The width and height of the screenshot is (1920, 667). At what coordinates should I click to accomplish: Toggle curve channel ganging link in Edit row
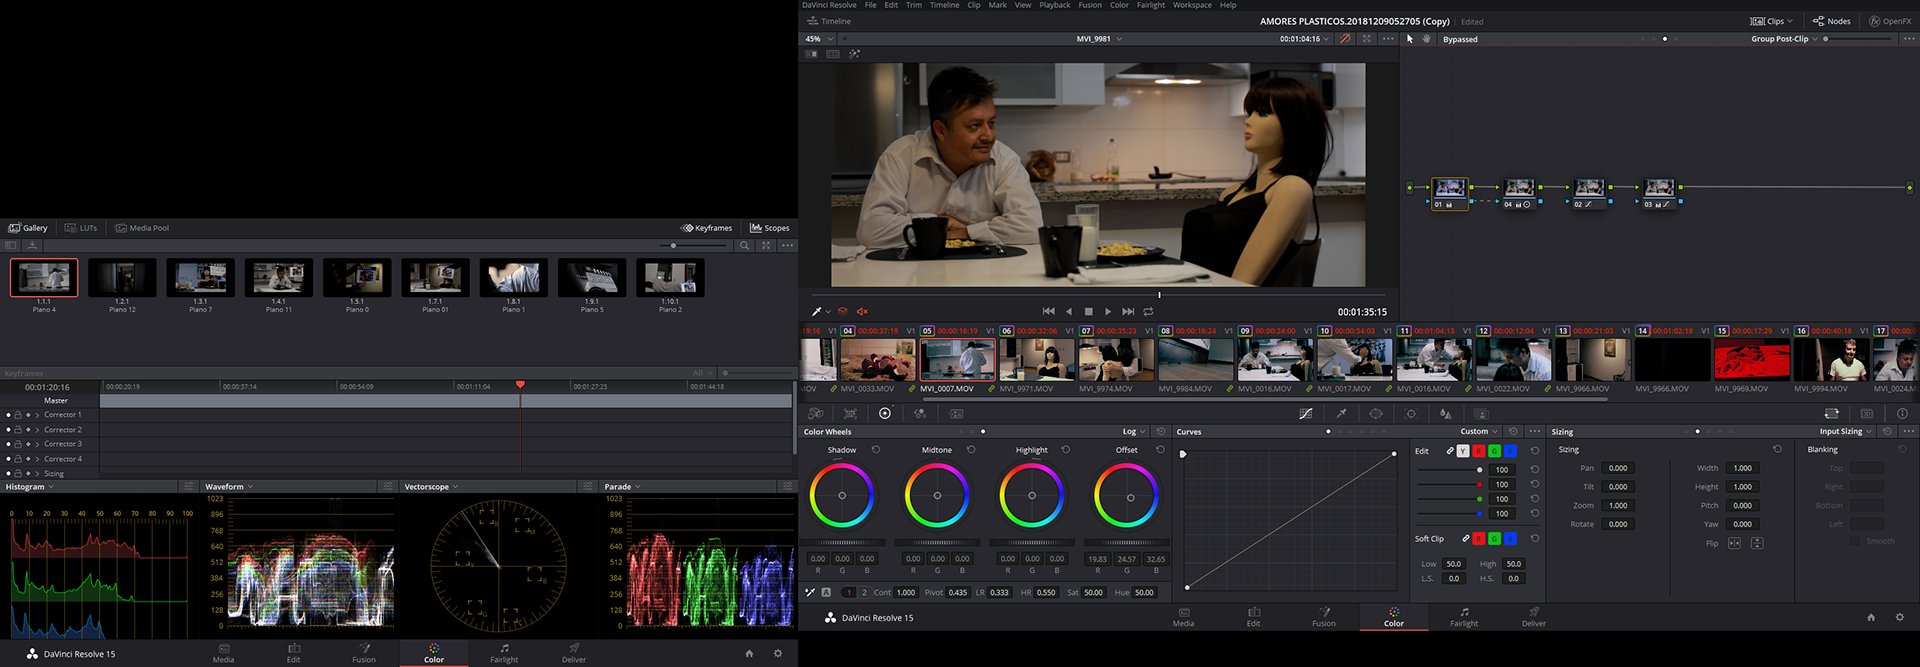pos(1449,451)
